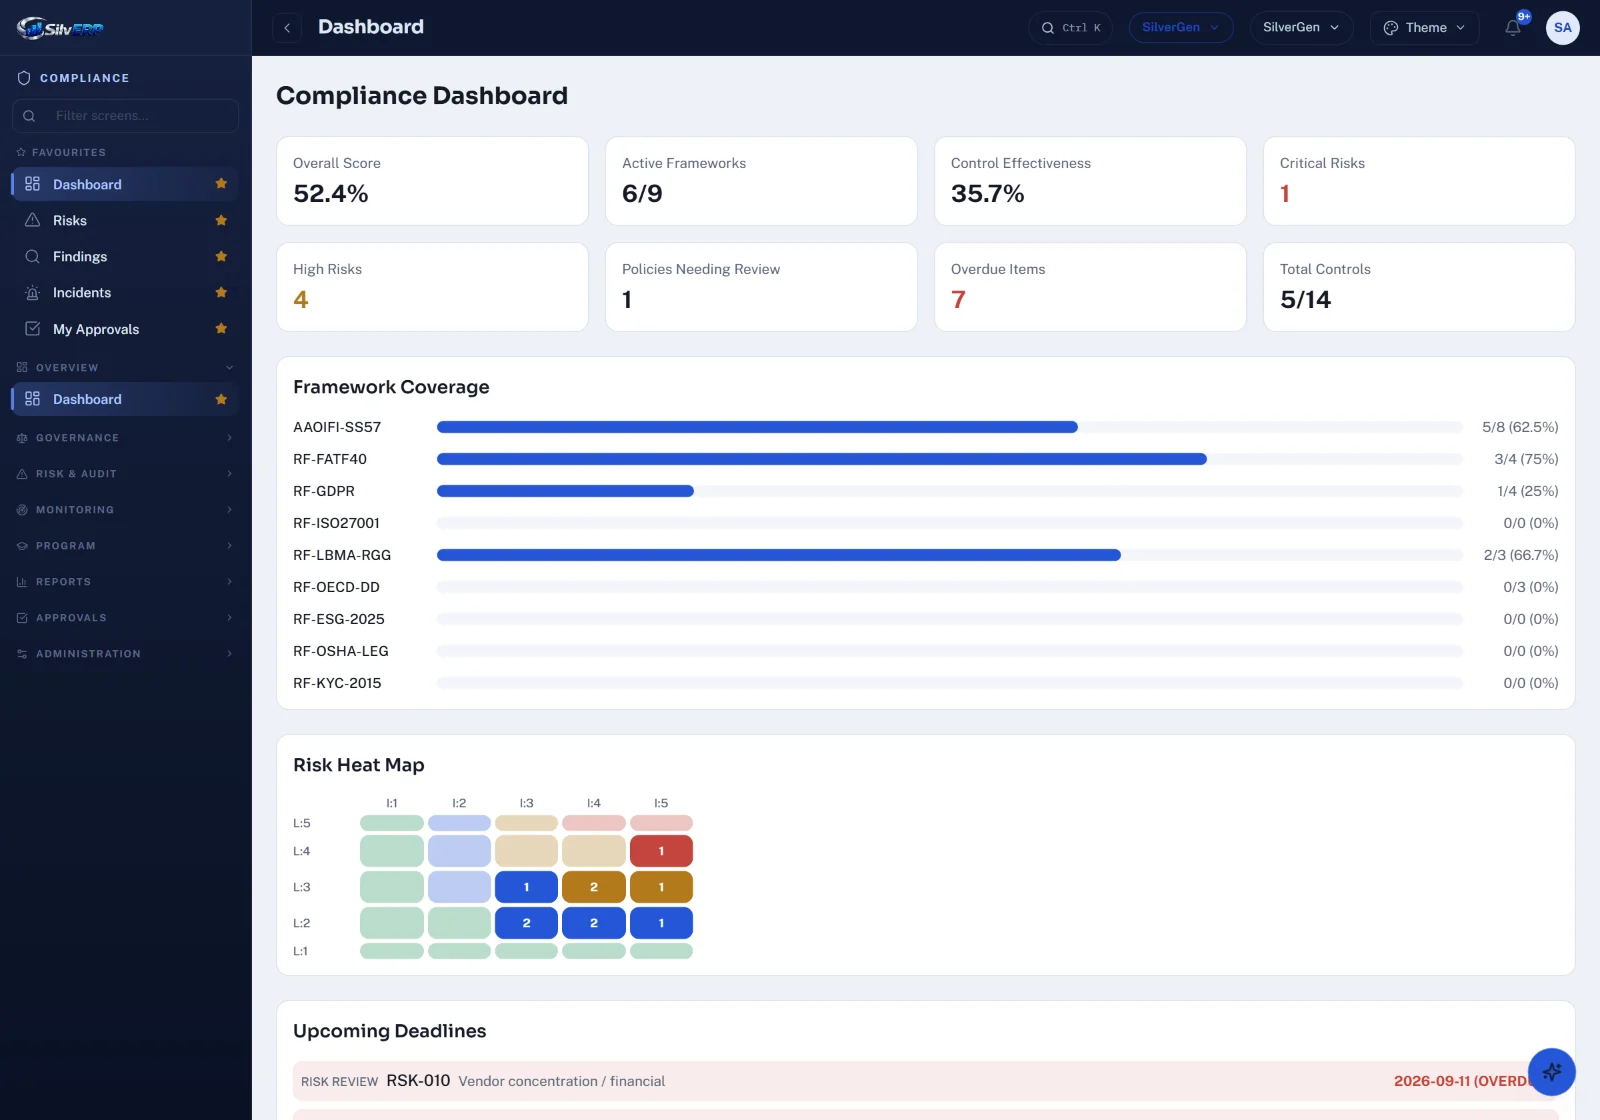Image resolution: width=1600 pixels, height=1120 pixels.
Task: Click the back arrow beside Dashboard title
Action: (287, 28)
